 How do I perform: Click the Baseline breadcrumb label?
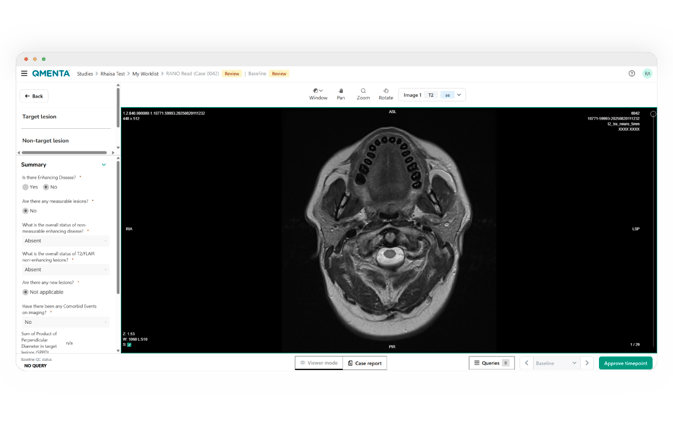pyautogui.click(x=257, y=74)
